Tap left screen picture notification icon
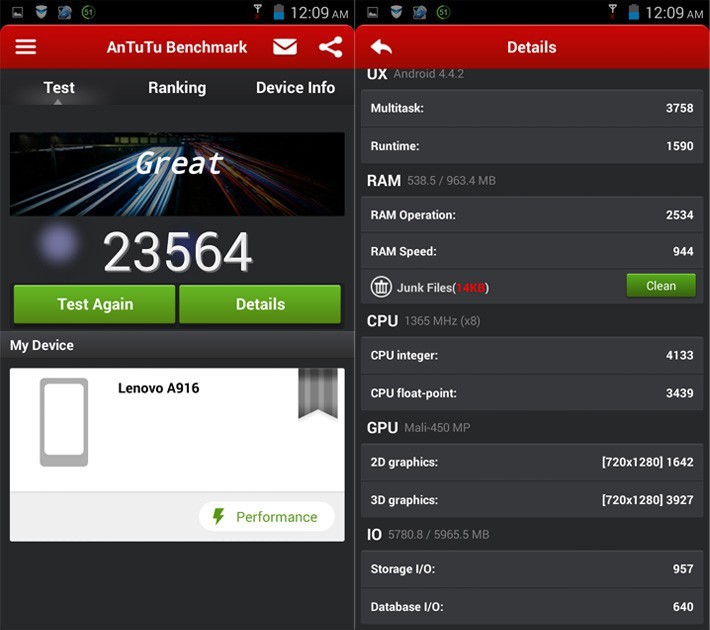710x630 pixels. coord(18,12)
